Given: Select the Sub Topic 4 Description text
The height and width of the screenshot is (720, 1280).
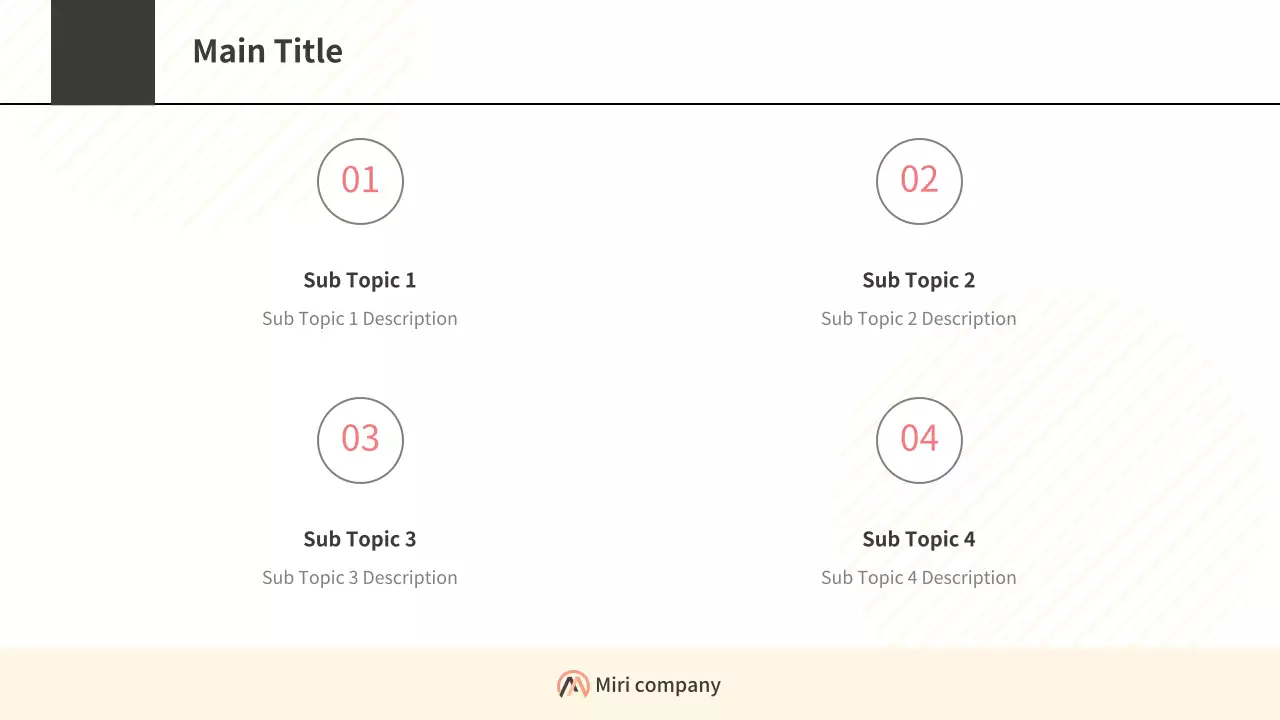Looking at the screenshot, I should (919, 578).
